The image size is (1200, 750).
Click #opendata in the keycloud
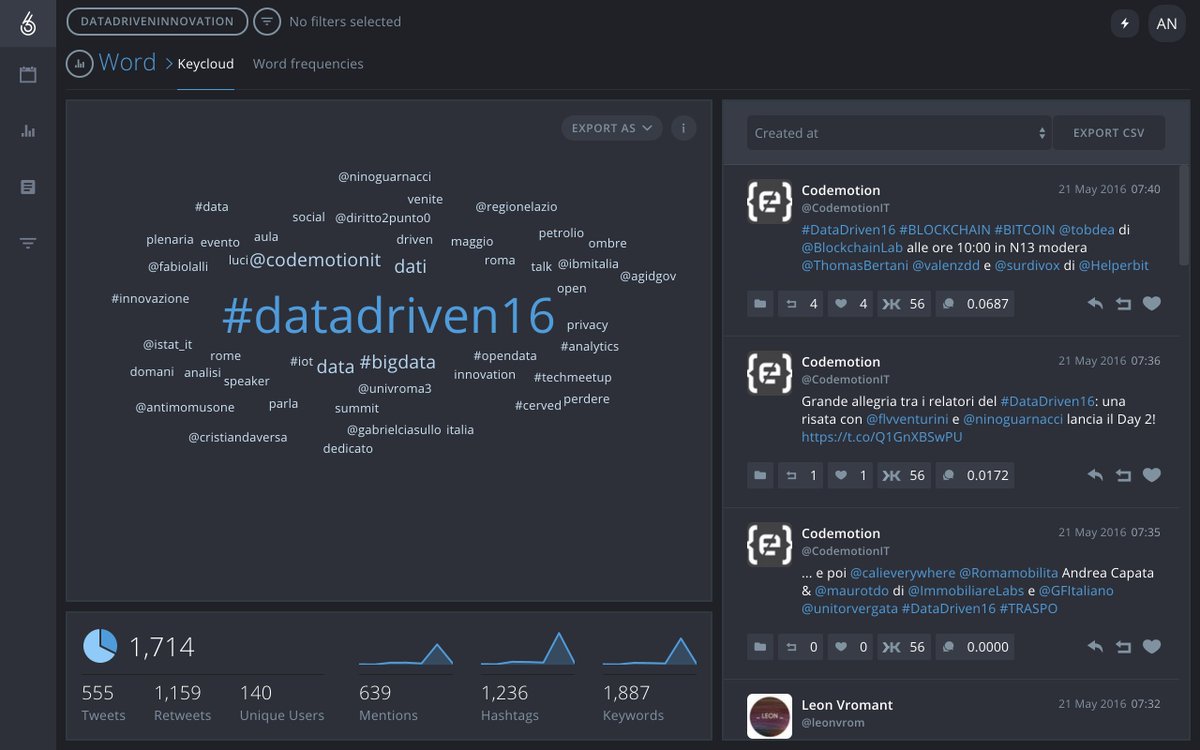click(505, 356)
